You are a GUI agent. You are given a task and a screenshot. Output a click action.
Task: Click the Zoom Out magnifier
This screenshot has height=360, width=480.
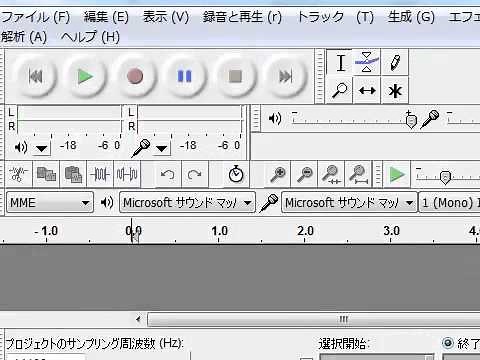coord(305,174)
